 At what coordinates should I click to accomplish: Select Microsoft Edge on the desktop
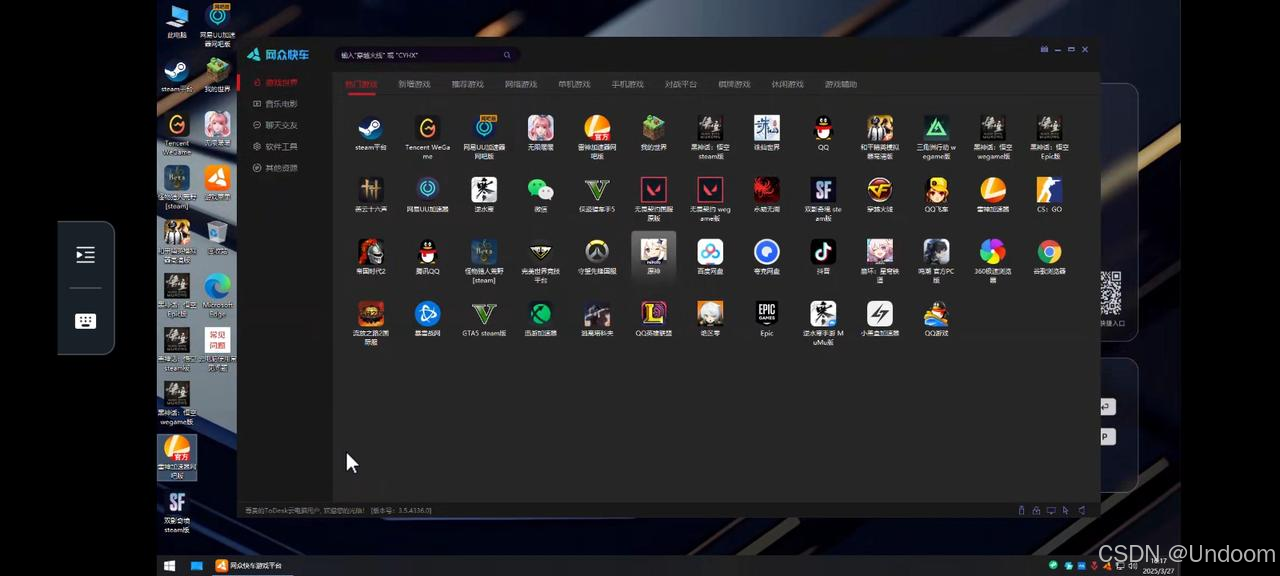point(217,295)
